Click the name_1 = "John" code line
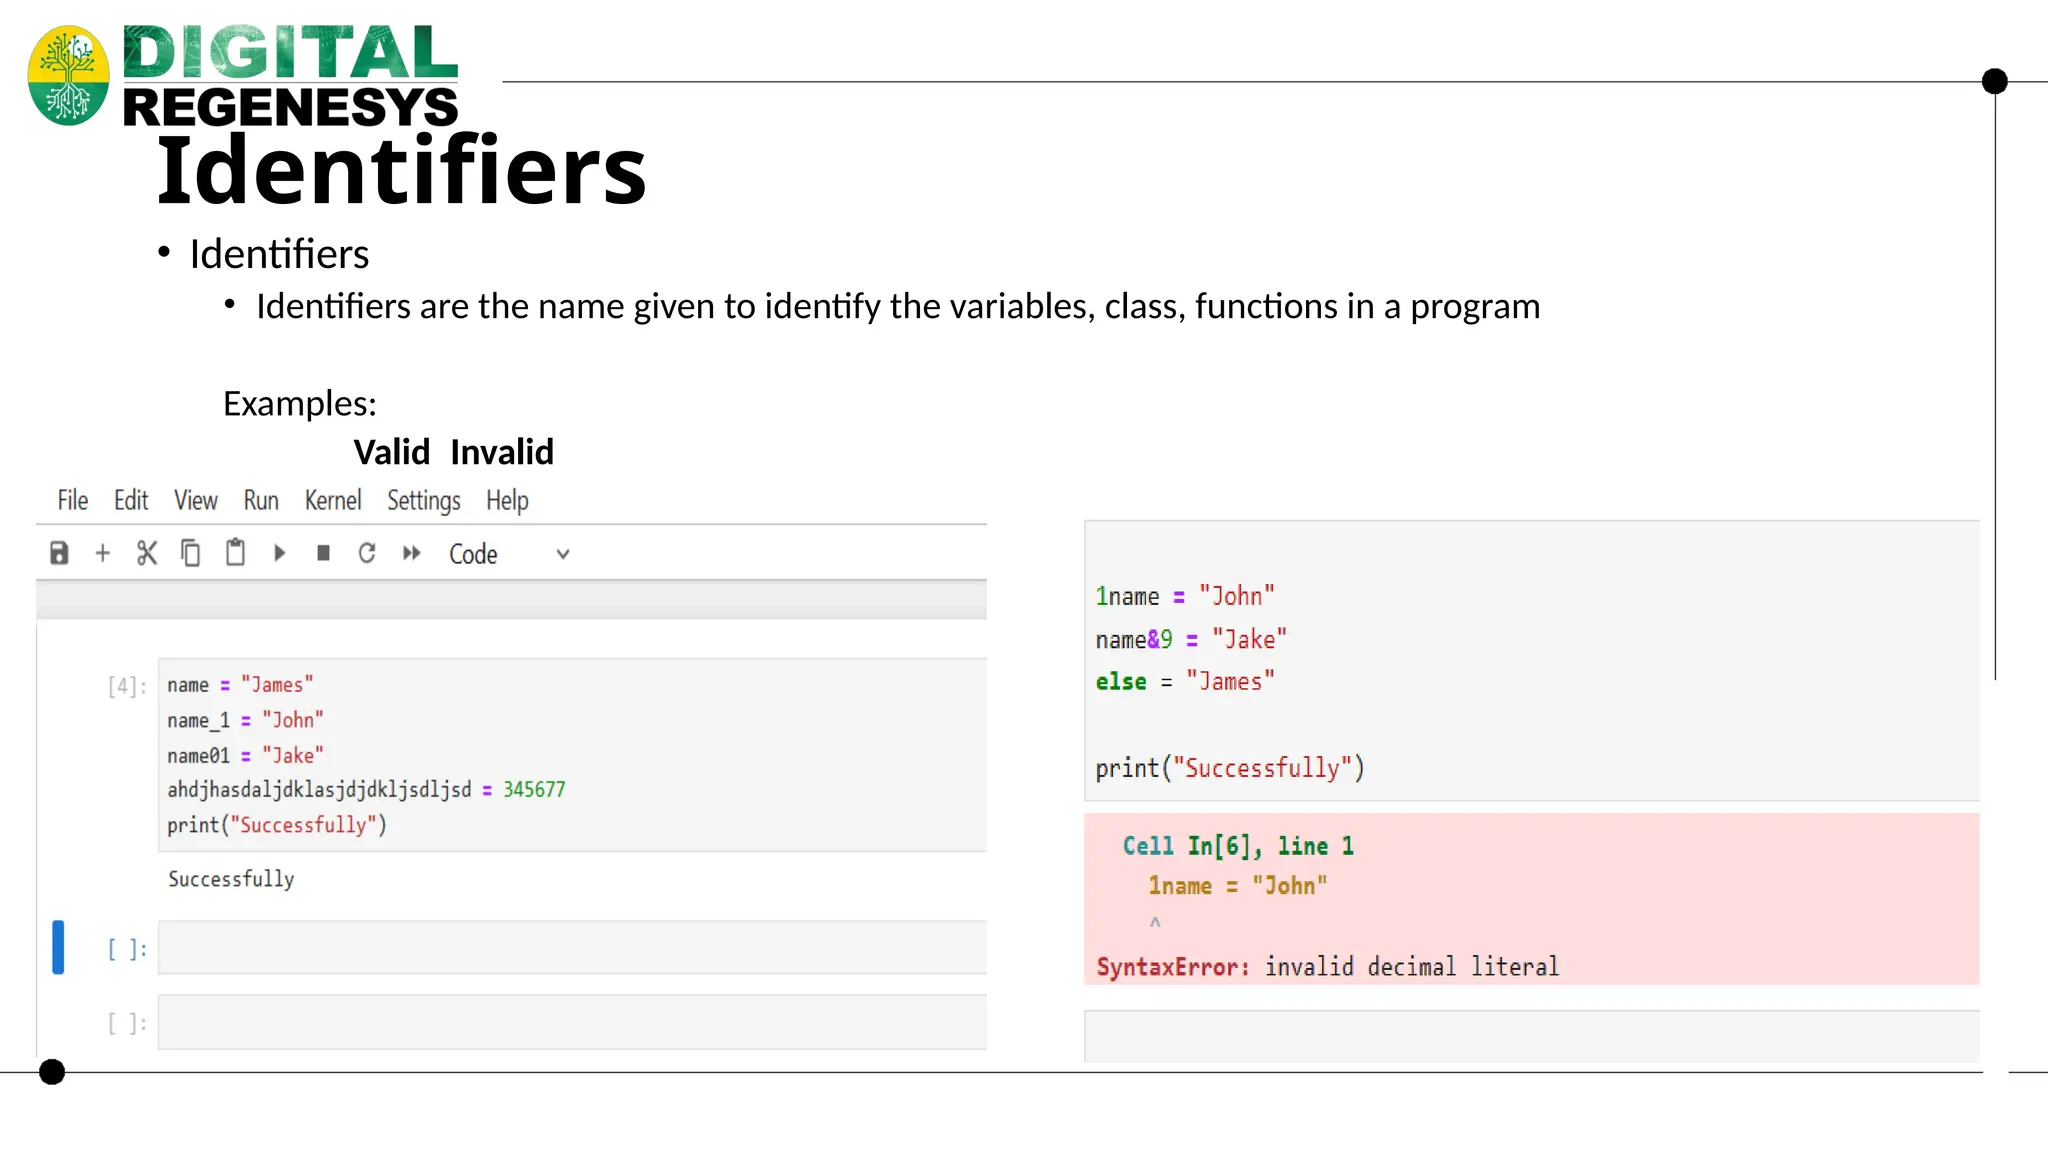The width and height of the screenshot is (2048, 1152). pos(245,720)
